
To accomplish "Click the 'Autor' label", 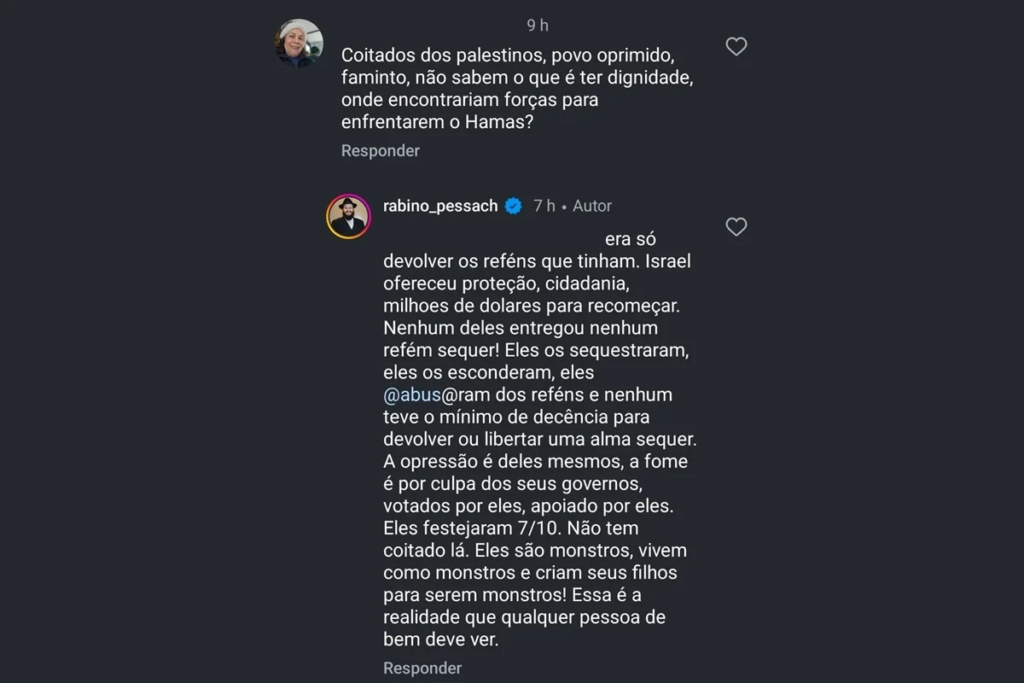I will click(x=592, y=206).
